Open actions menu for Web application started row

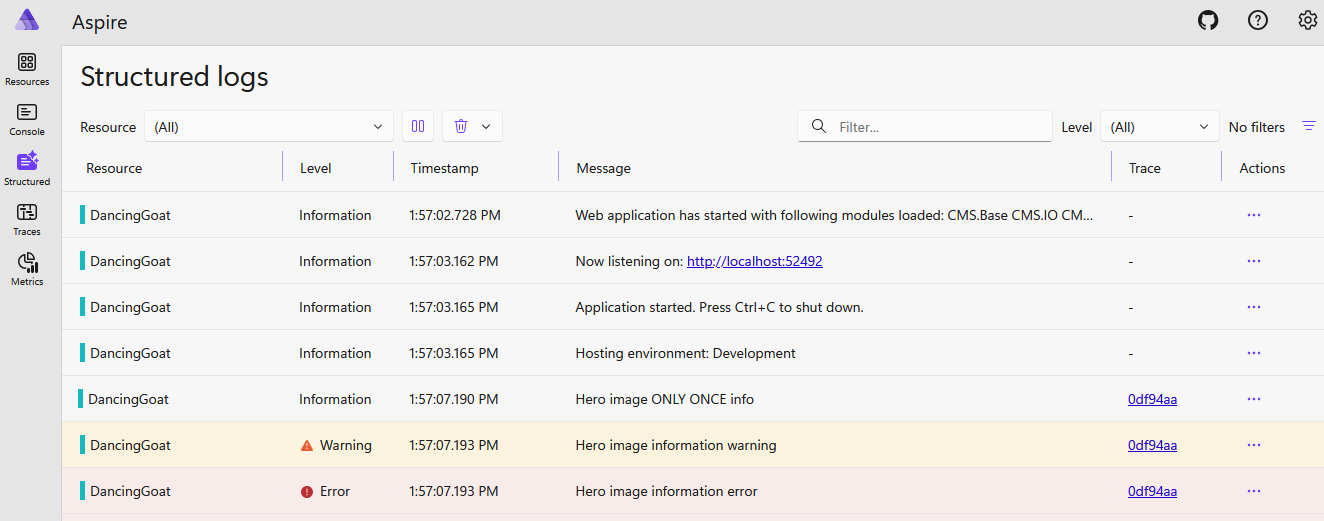coord(1254,215)
